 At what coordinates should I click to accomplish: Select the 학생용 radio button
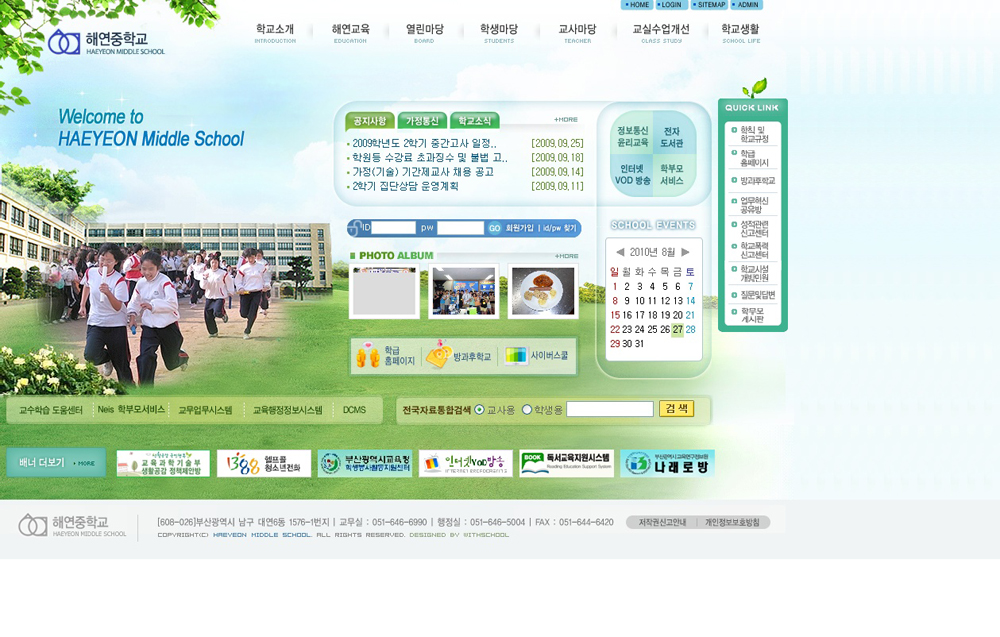point(527,409)
